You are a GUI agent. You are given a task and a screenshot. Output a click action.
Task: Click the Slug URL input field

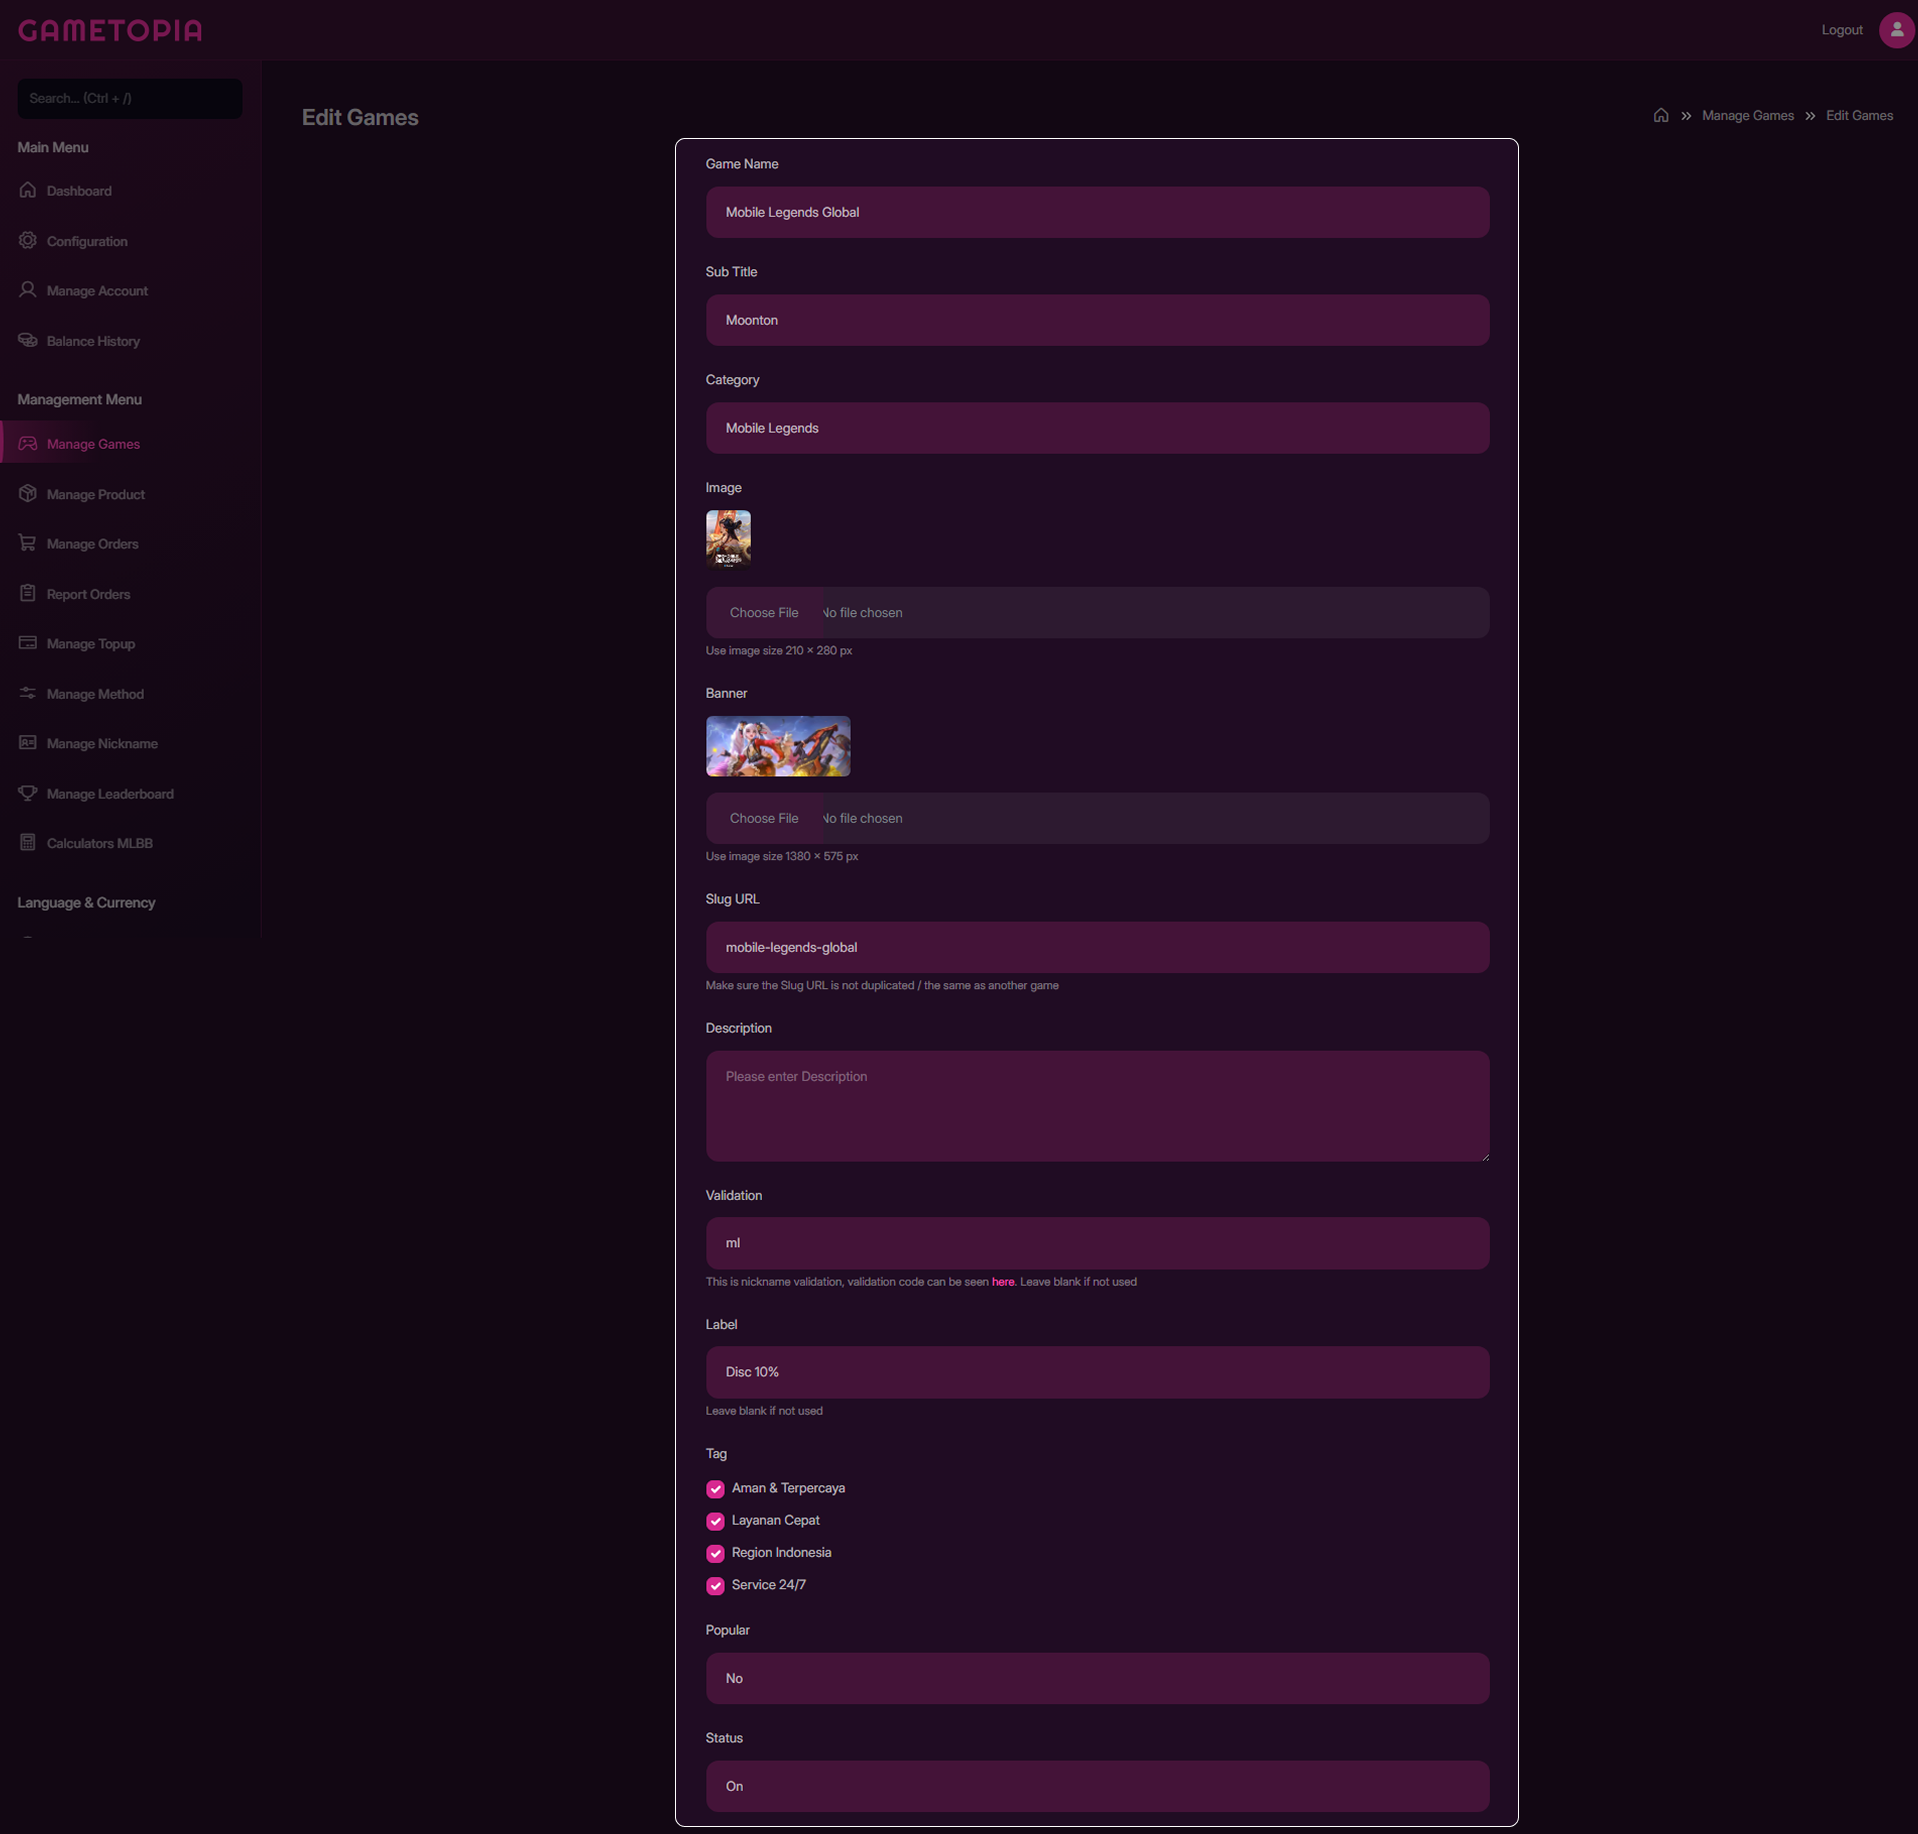tap(1097, 947)
